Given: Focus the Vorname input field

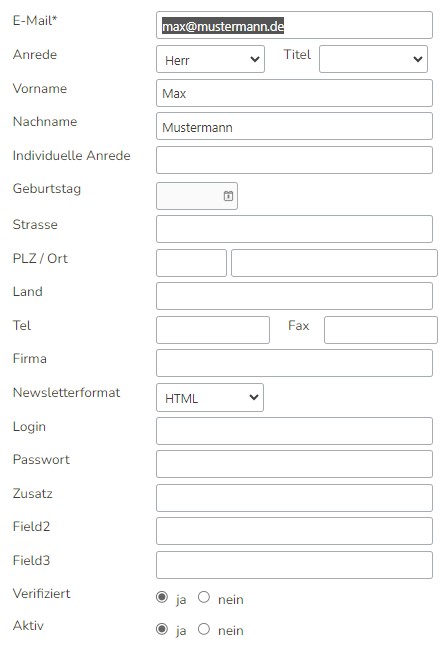Looking at the screenshot, I should 294,93.
